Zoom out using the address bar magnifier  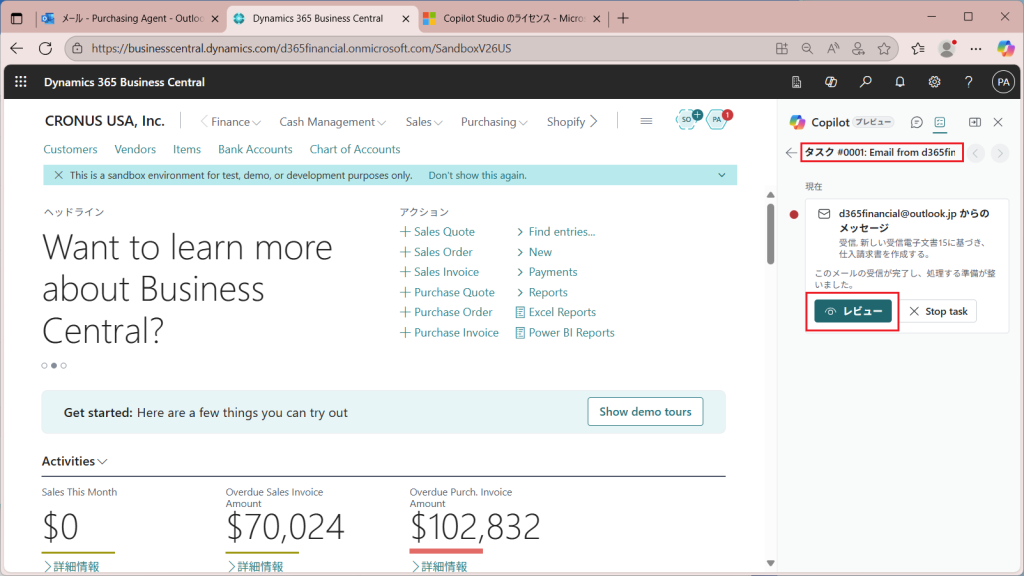[807, 48]
